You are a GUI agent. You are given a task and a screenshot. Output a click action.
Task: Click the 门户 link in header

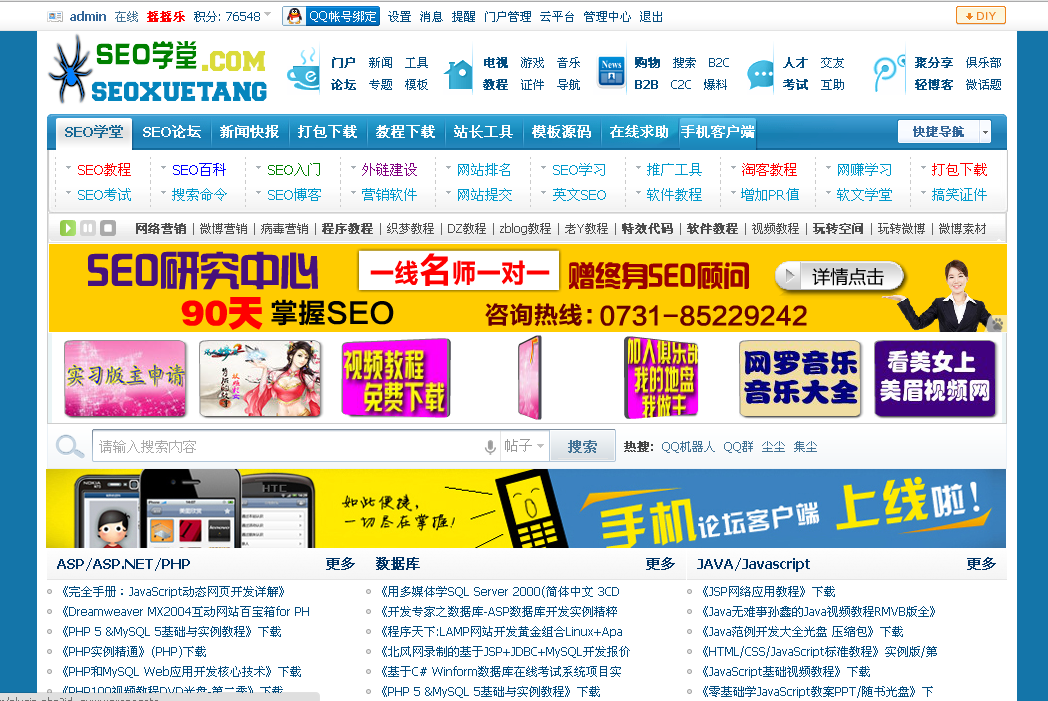(x=343, y=63)
